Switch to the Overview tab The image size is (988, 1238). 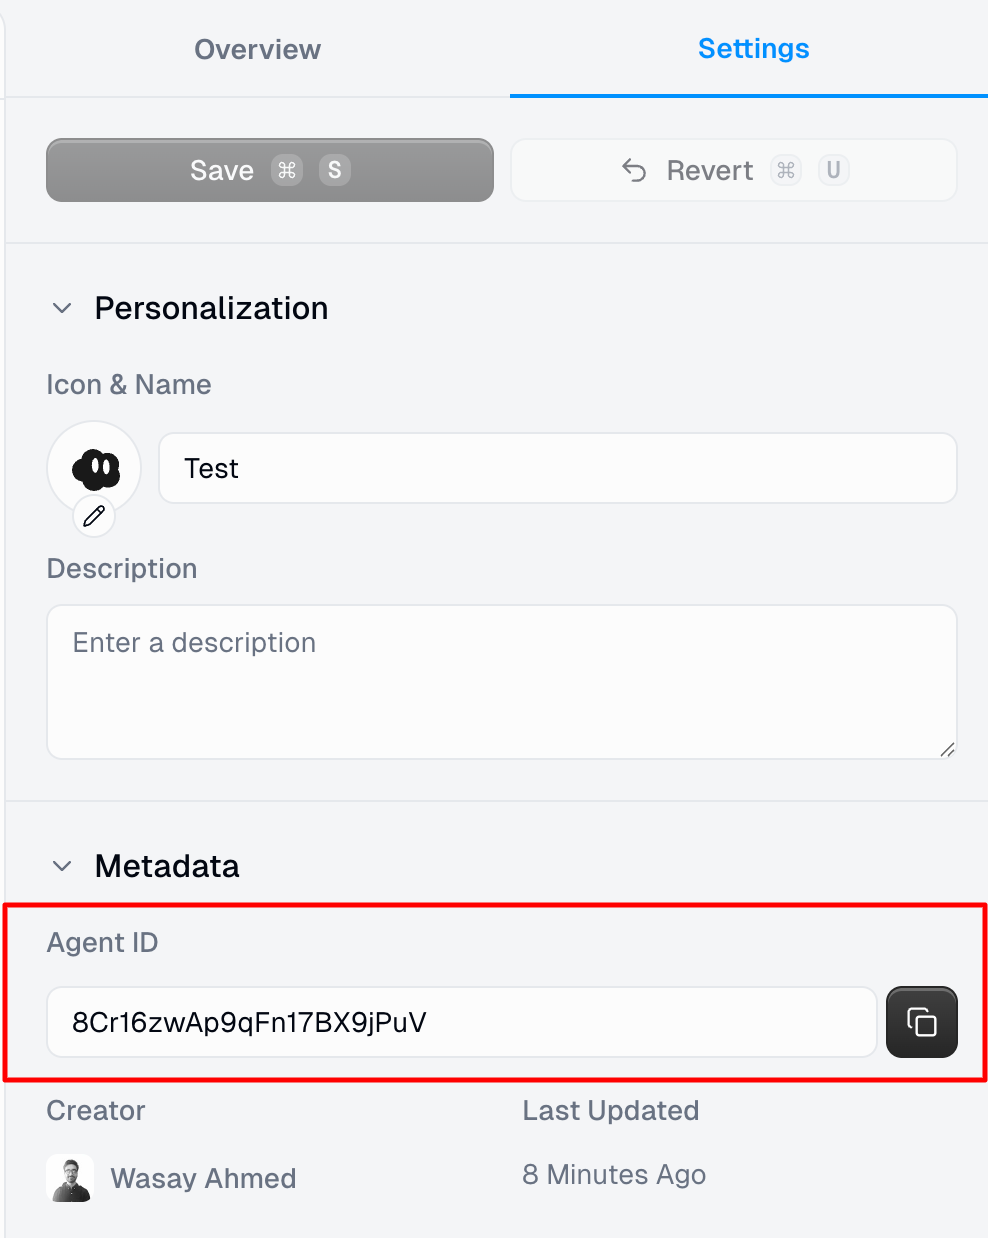[257, 48]
